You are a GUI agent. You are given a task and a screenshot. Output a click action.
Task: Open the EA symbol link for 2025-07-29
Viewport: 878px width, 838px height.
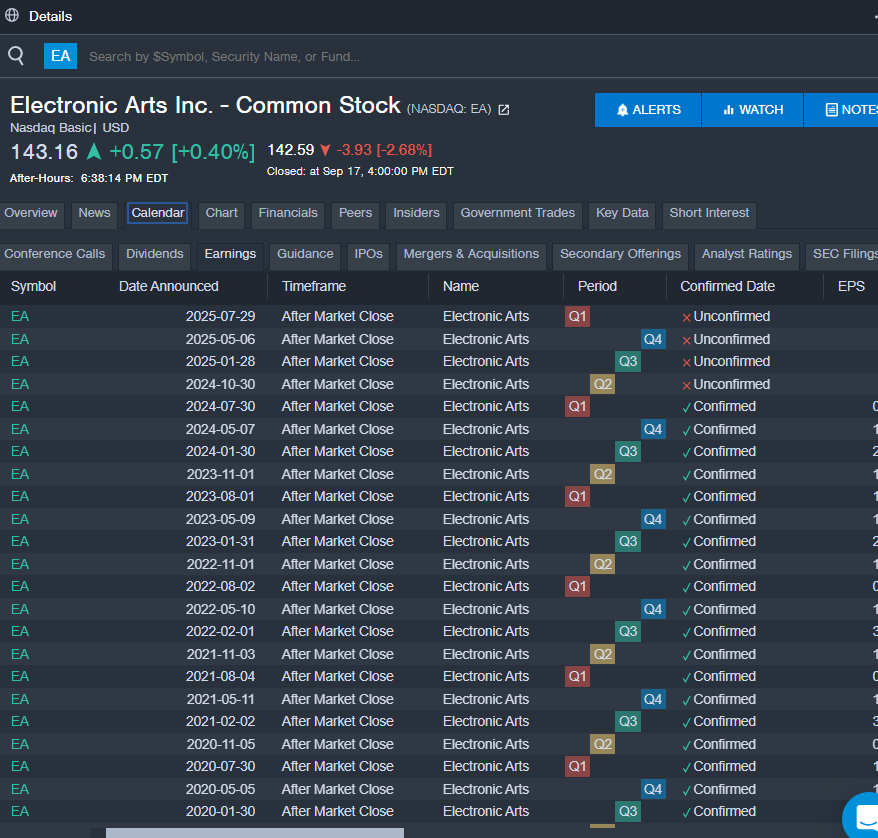tap(20, 316)
